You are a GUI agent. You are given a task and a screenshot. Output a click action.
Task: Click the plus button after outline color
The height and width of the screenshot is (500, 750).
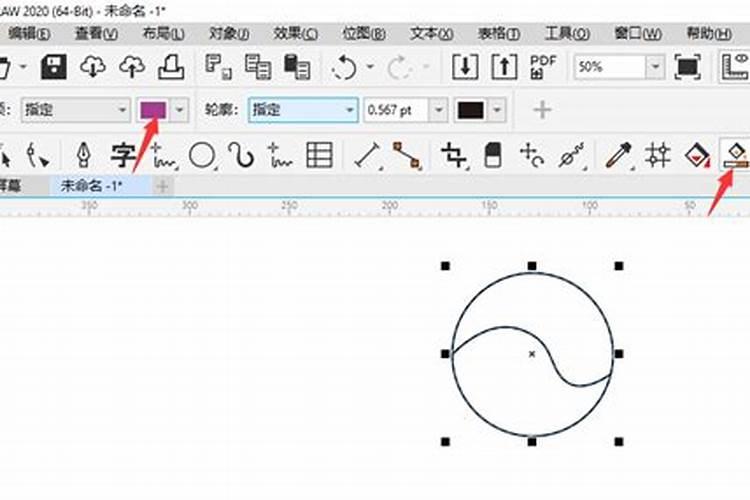point(542,110)
